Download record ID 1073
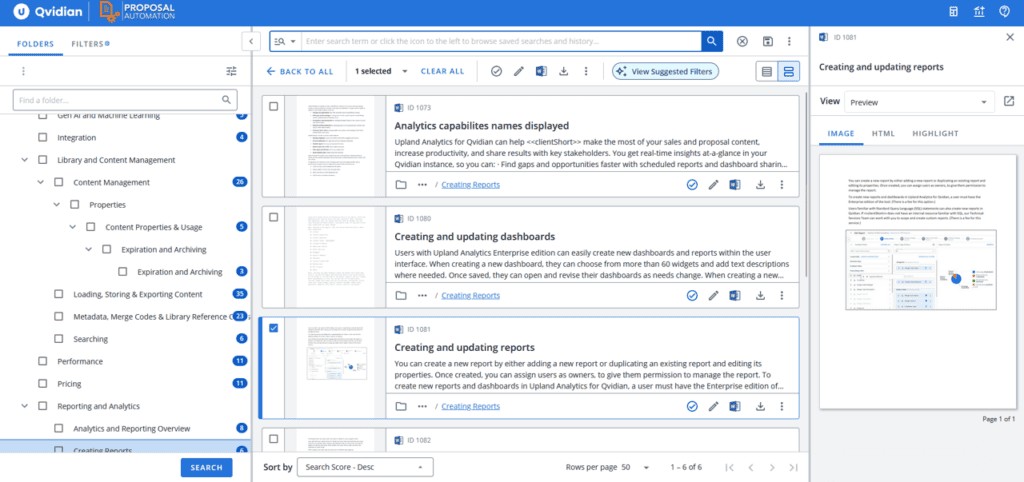Image resolution: width=1024 pixels, height=482 pixels. coord(760,185)
